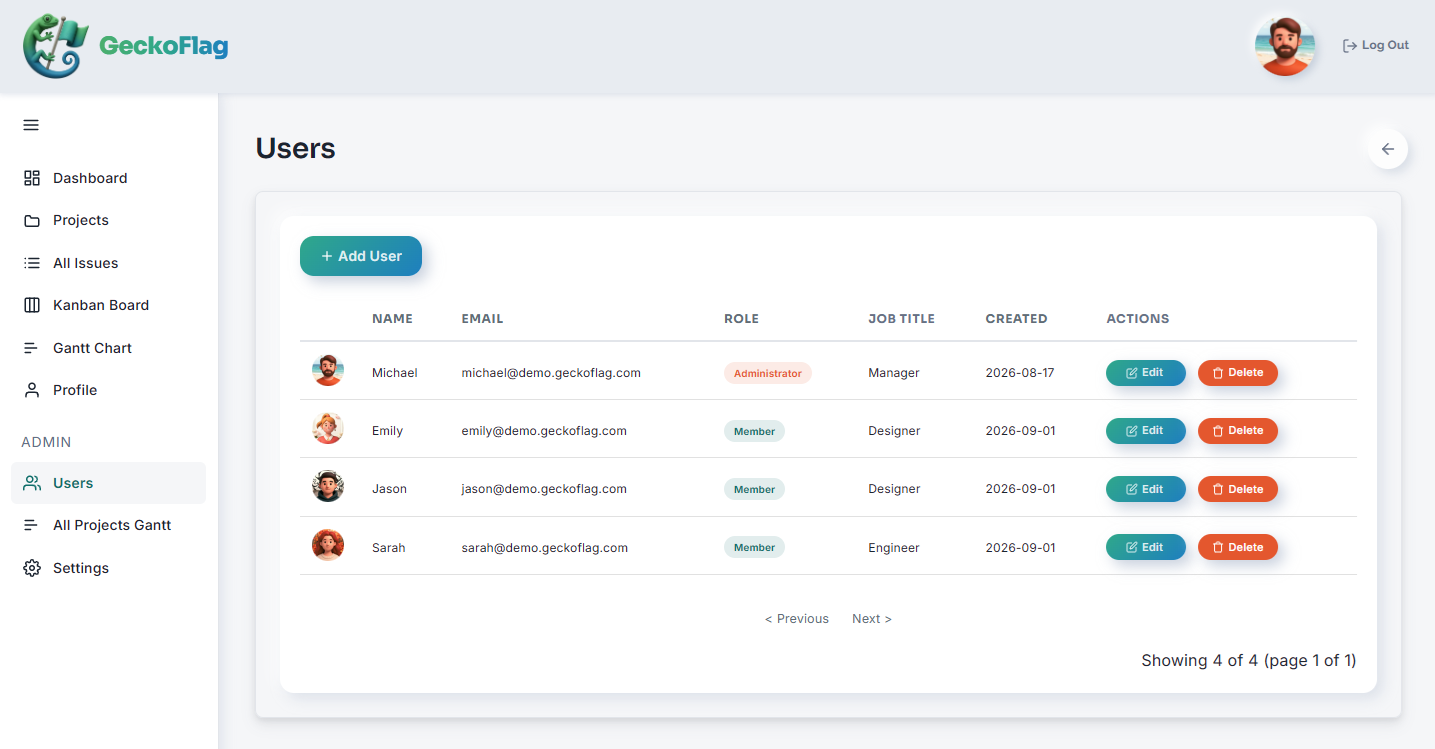Click the Log Out link
1435x749 pixels.
1376,45
